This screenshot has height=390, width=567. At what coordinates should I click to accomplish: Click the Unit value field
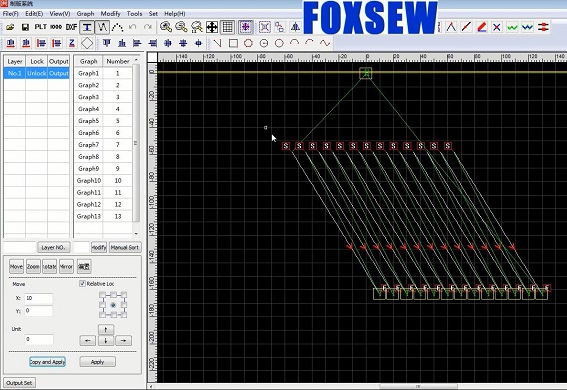39,339
